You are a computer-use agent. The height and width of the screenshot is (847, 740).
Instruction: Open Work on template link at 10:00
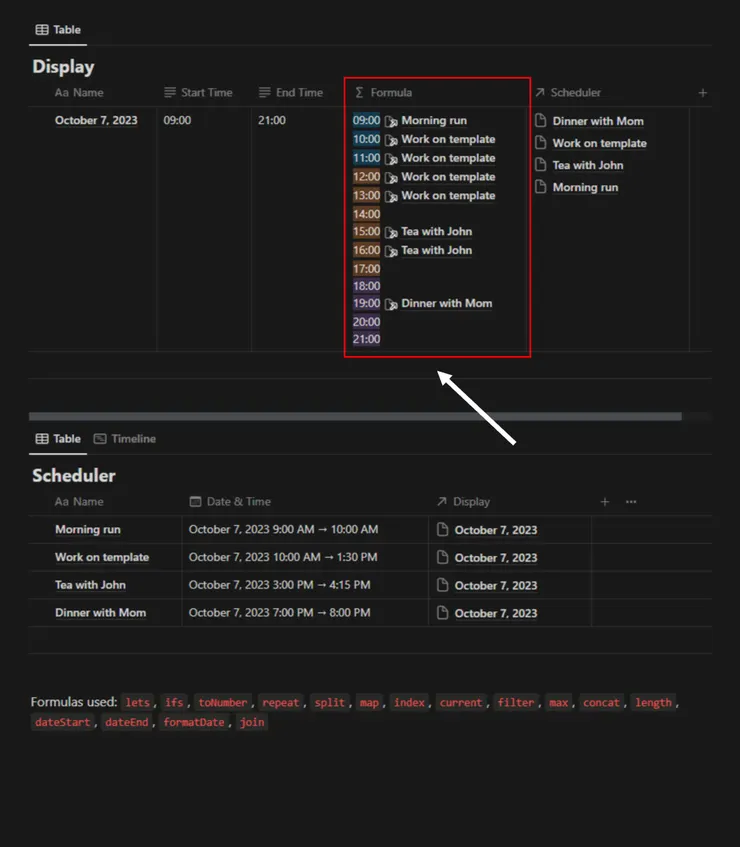(x=448, y=139)
